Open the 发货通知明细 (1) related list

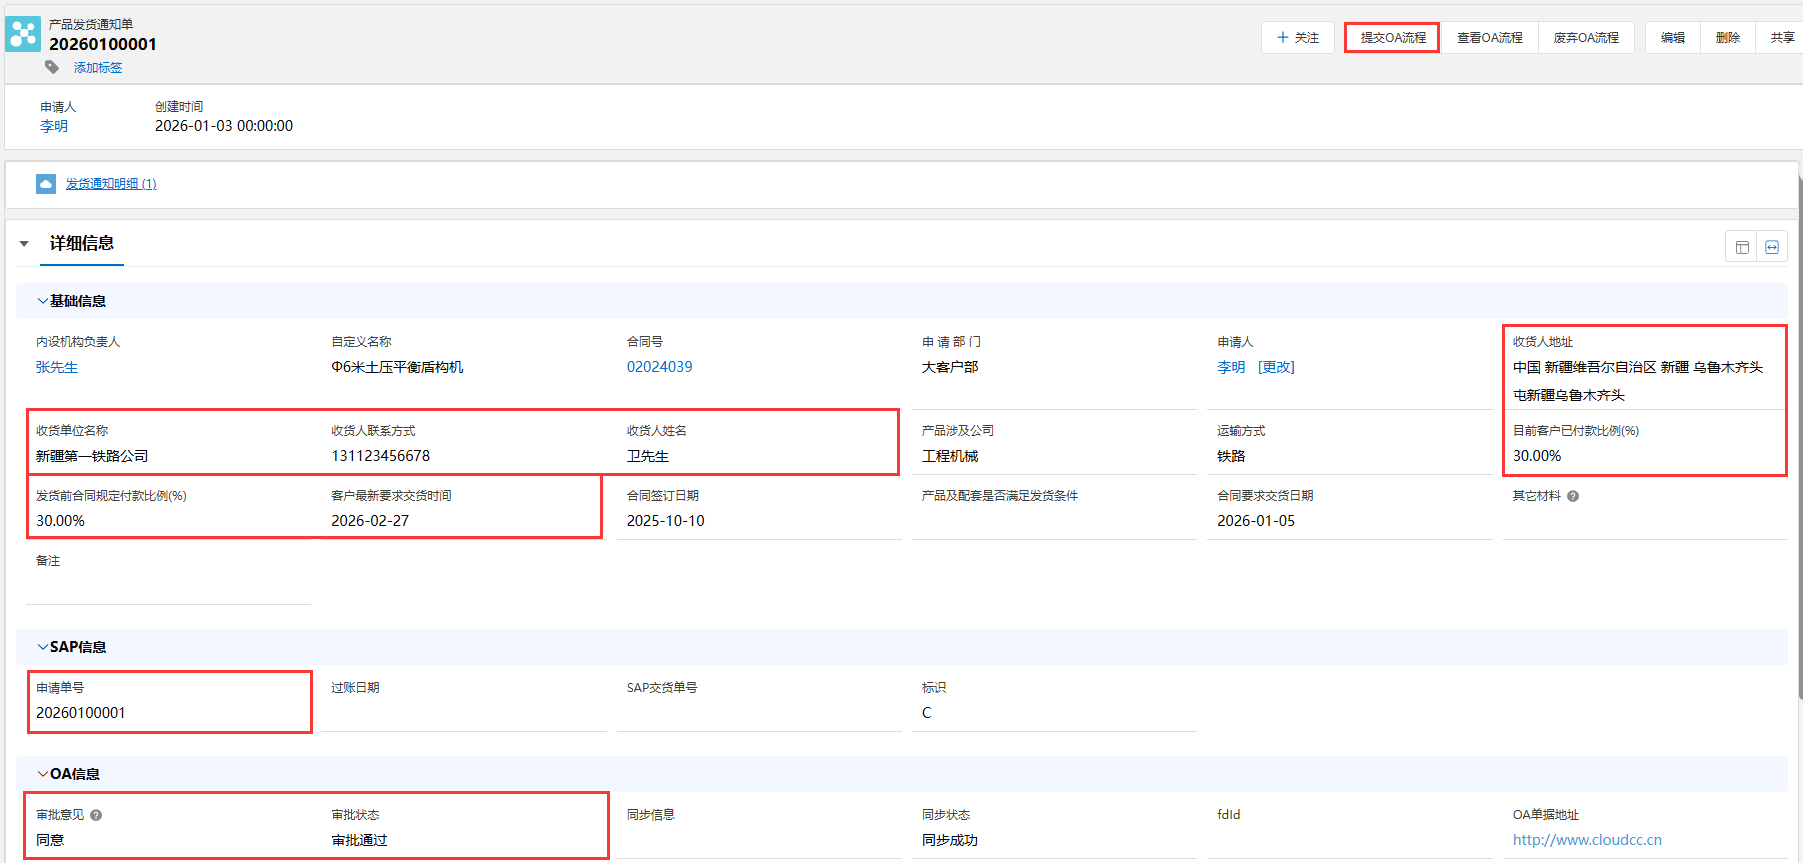pos(111,184)
